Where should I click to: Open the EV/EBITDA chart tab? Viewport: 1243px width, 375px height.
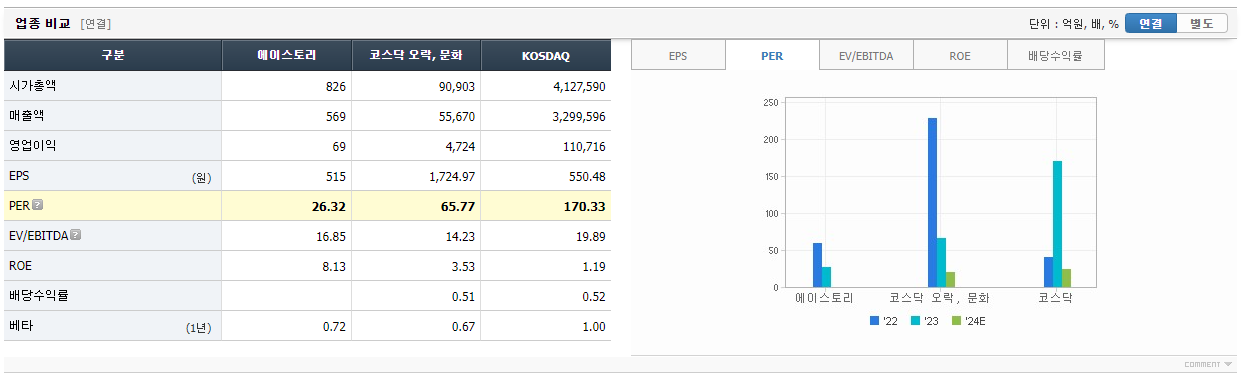tap(866, 56)
